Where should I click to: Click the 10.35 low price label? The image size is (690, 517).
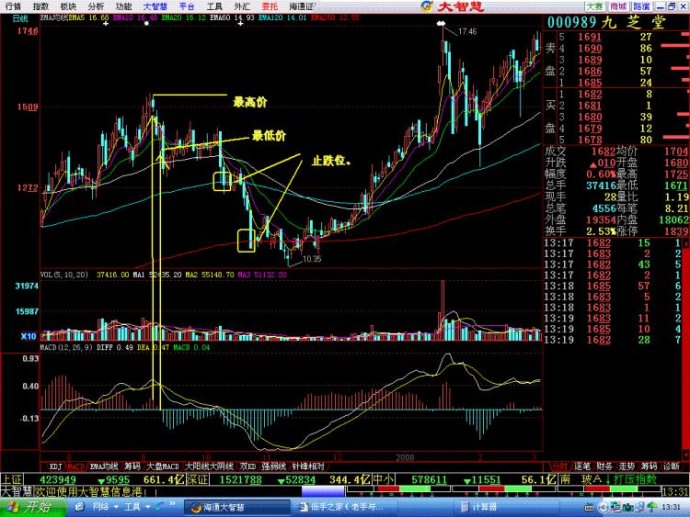tap(312, 259)
